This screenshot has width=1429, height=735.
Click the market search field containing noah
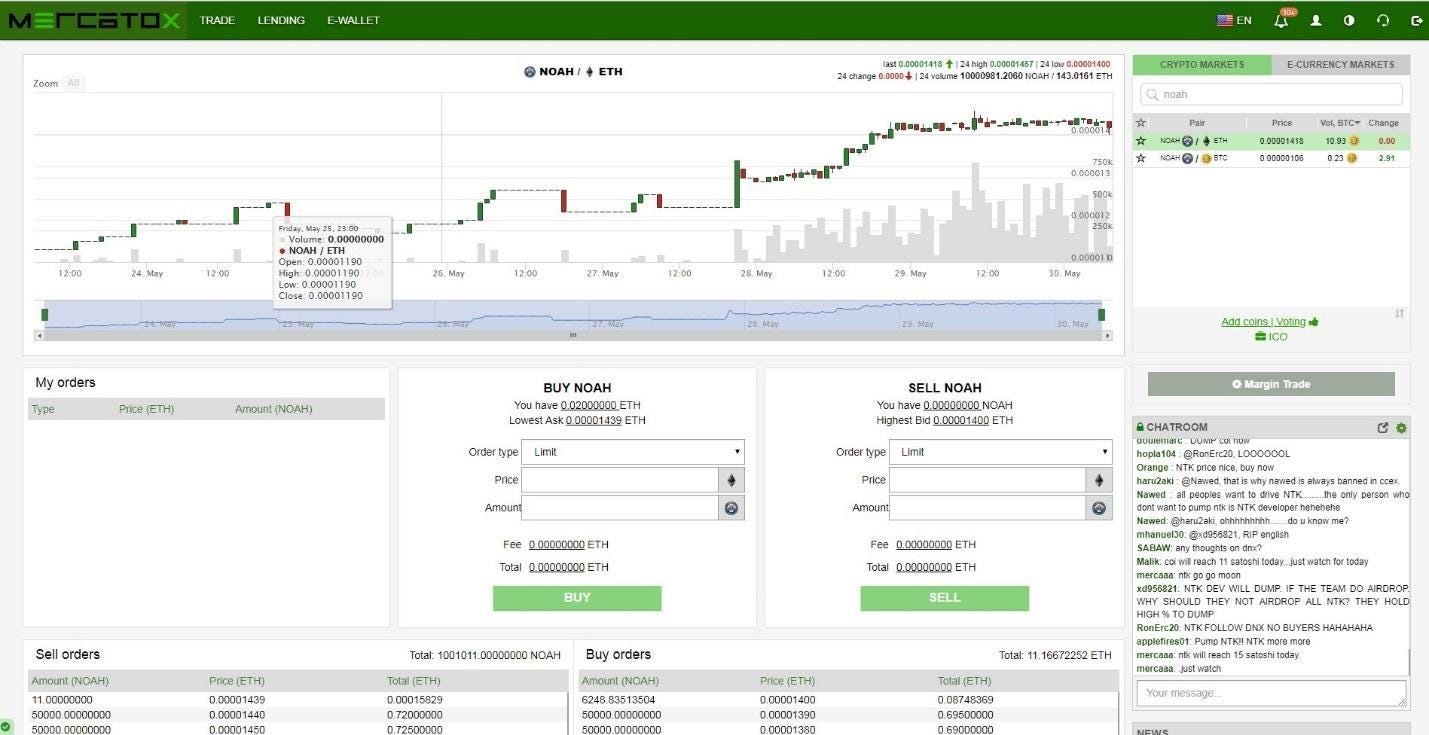1271,94
